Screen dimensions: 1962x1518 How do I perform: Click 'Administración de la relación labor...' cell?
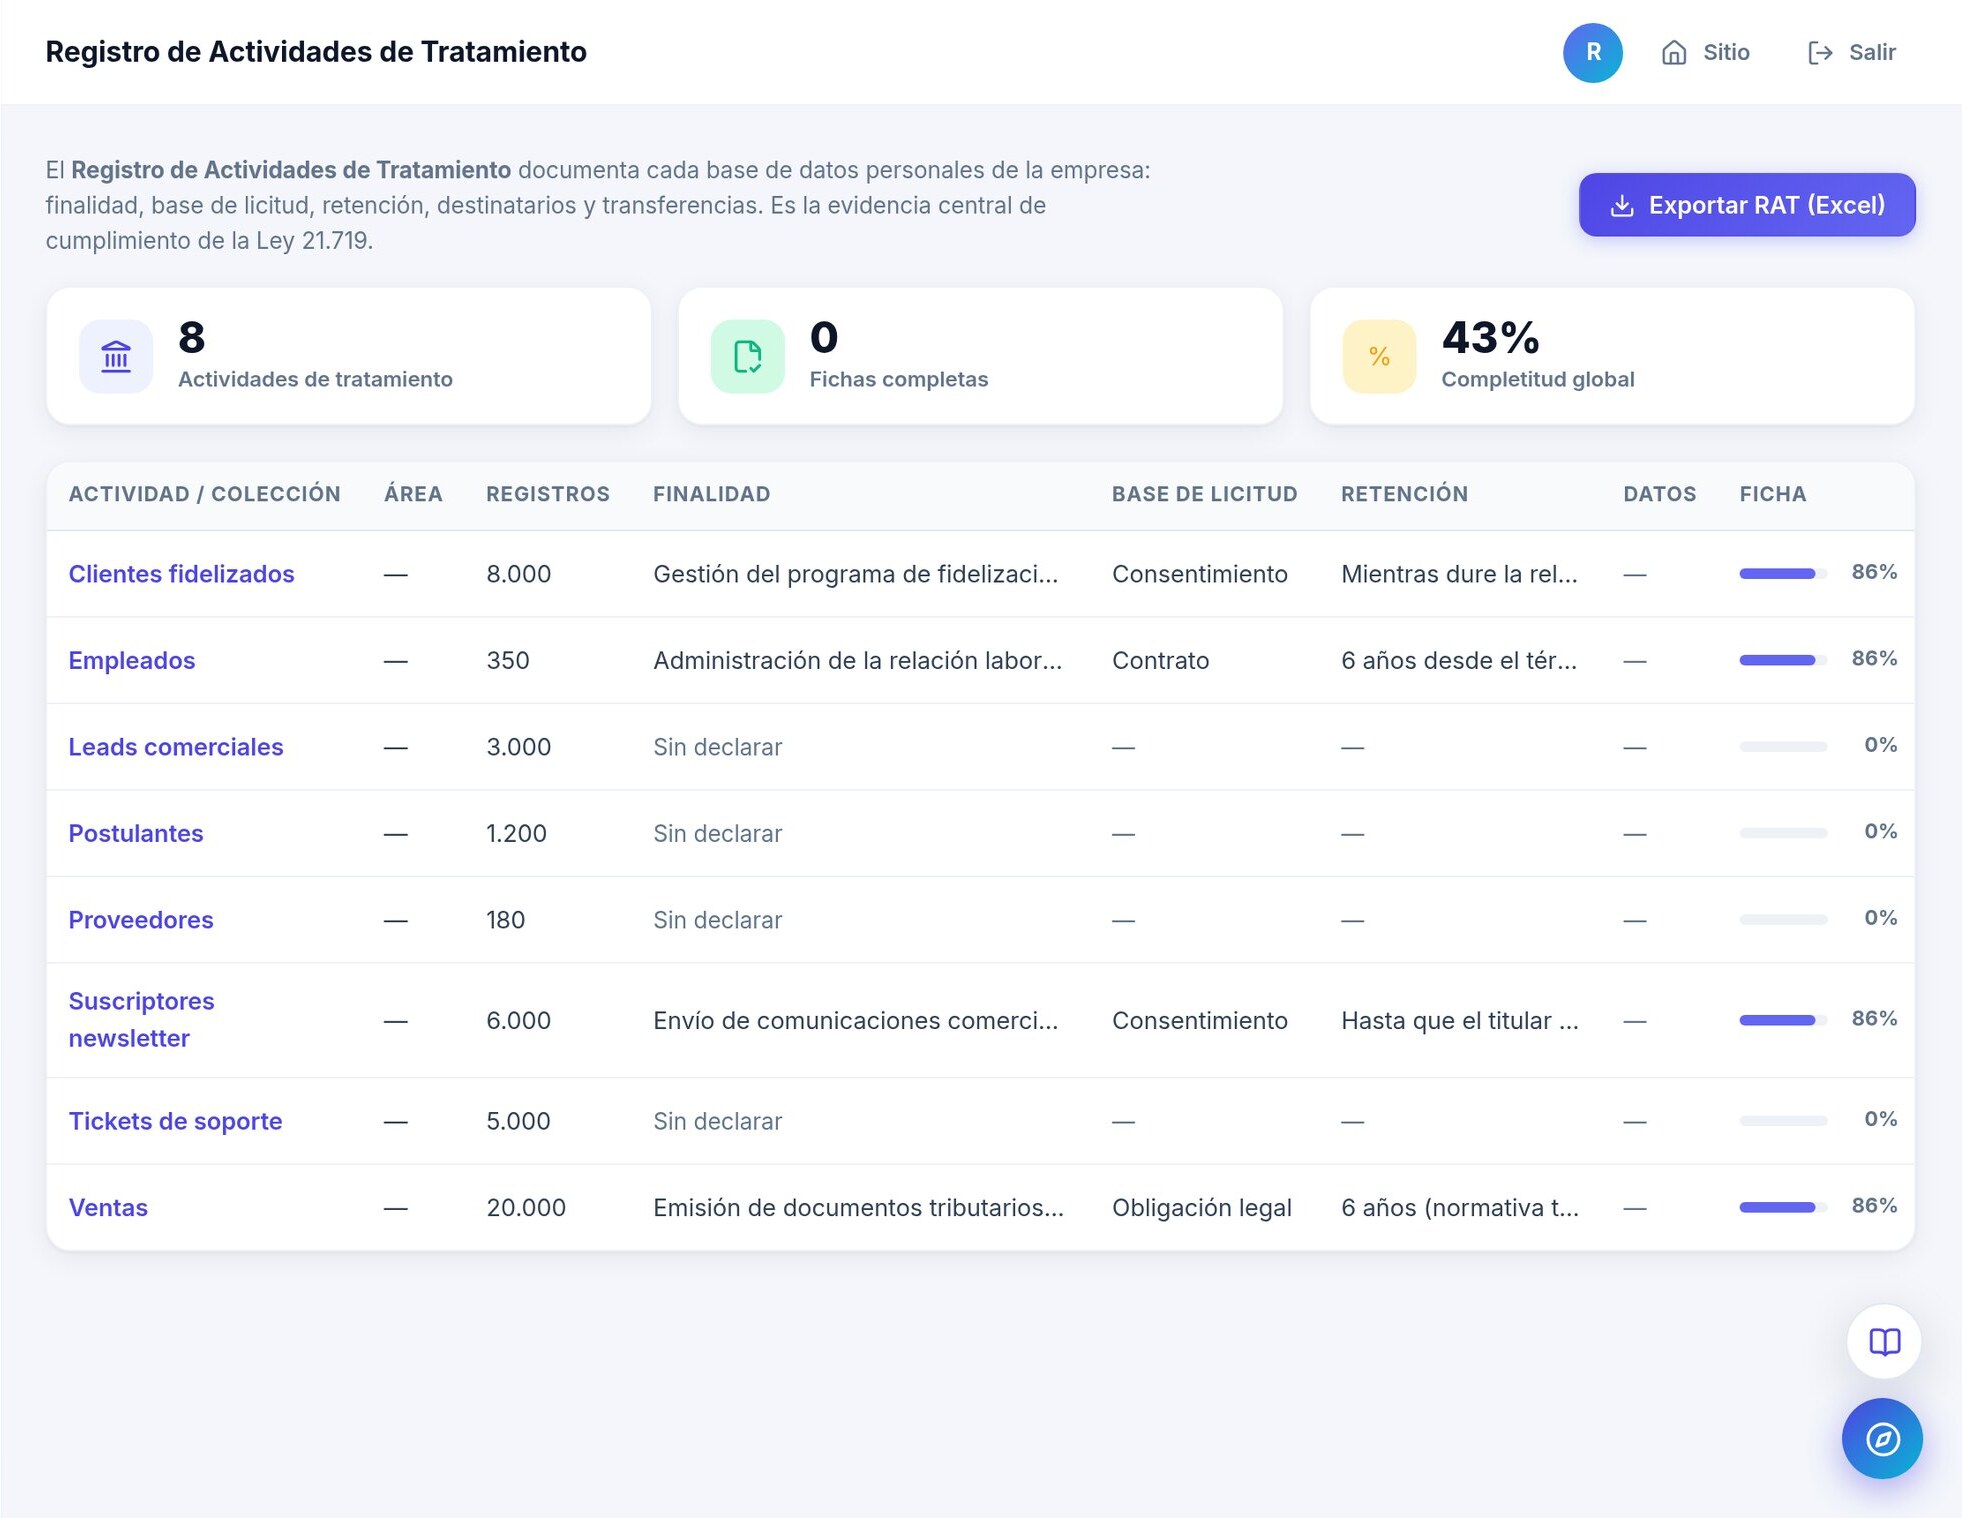[x=857, y=661]
